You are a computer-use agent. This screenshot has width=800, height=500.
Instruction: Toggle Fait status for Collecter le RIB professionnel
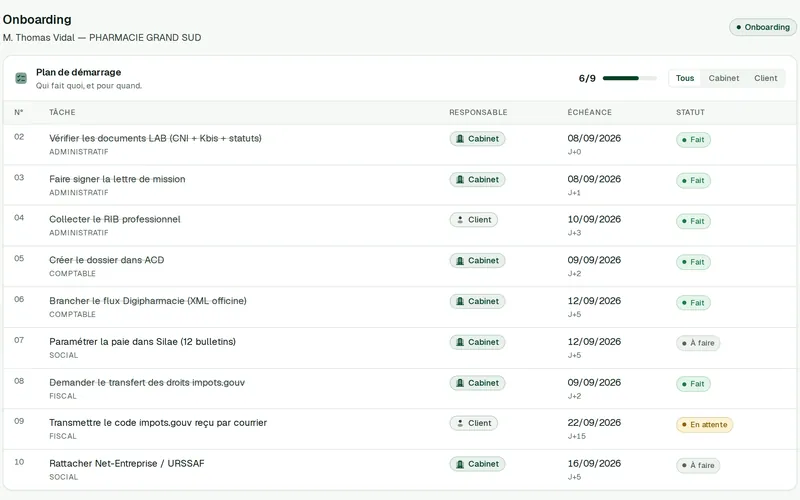pyautogui.click(x=693, y=221)
